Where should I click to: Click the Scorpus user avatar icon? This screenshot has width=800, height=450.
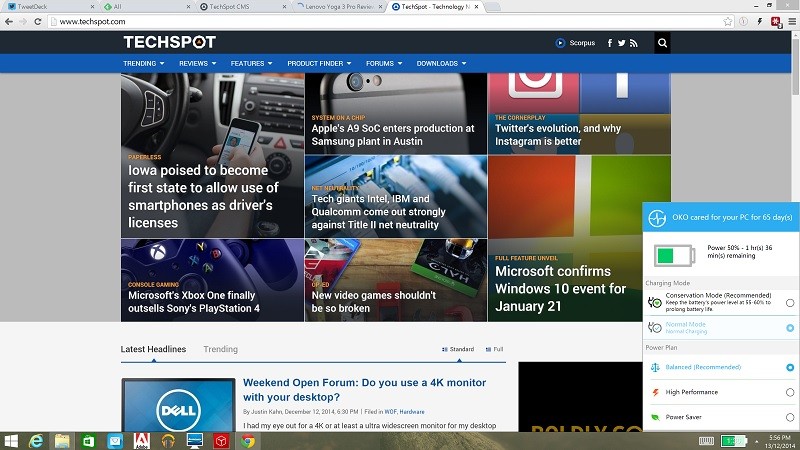tap(560, 43)
